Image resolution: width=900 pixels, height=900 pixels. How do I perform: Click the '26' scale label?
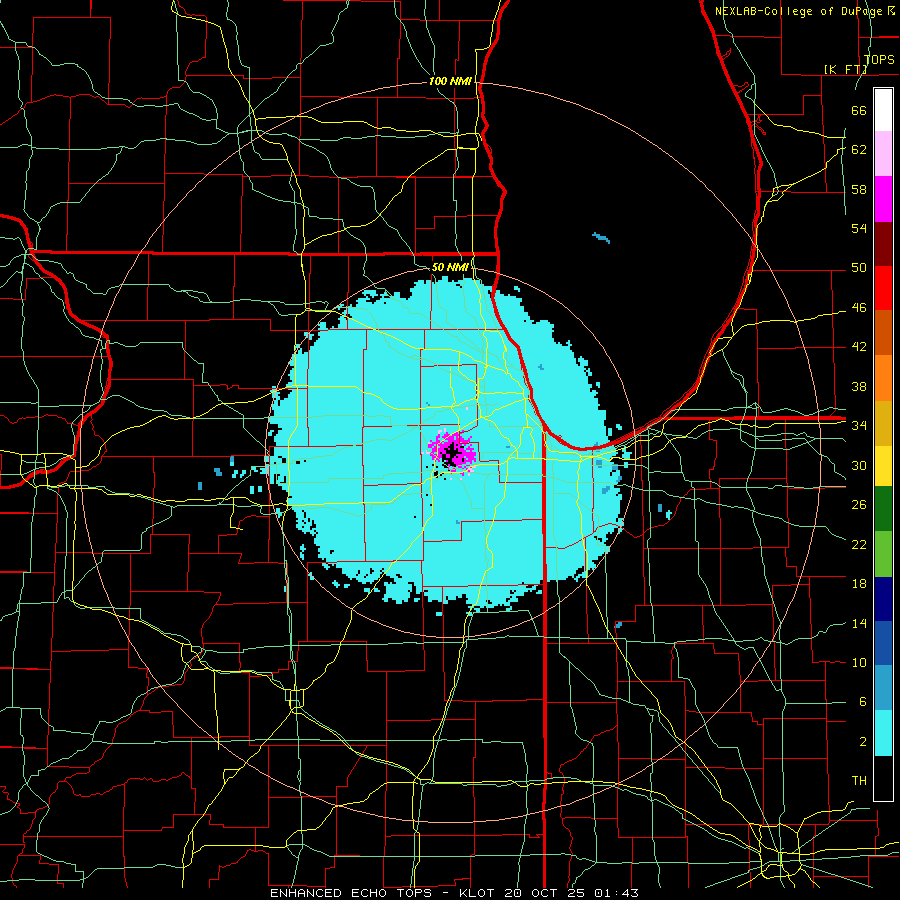859,505
